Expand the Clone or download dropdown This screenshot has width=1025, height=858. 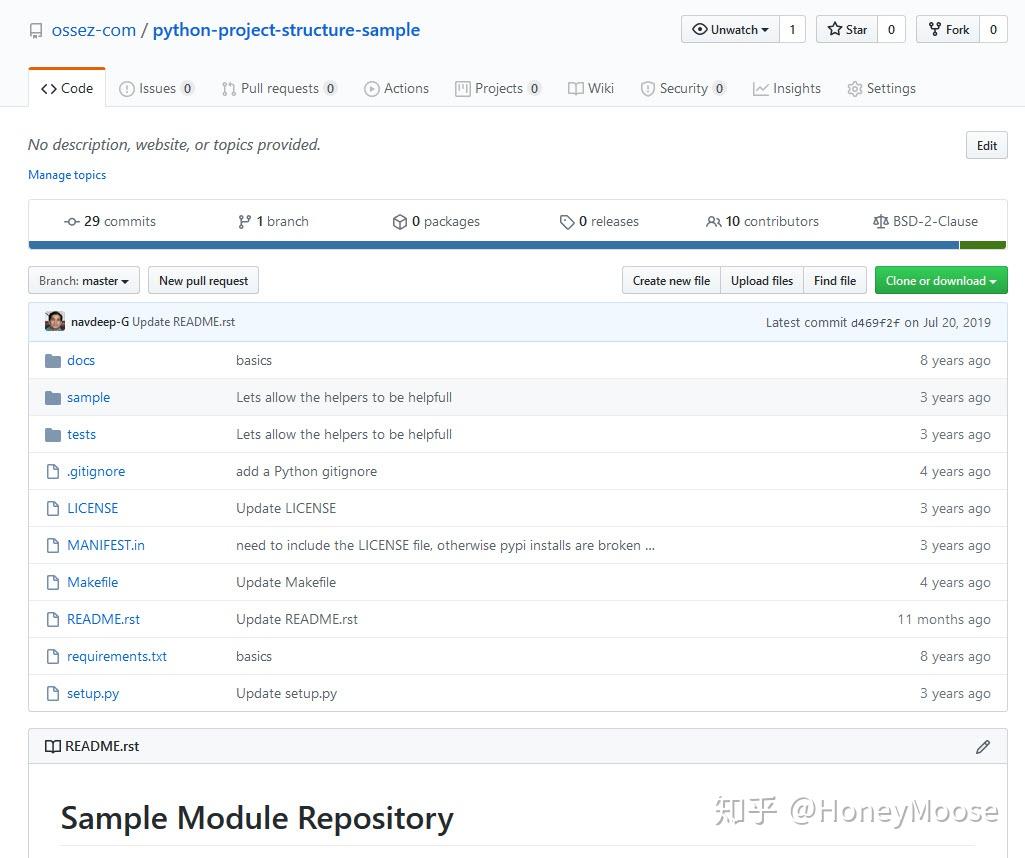941,280
